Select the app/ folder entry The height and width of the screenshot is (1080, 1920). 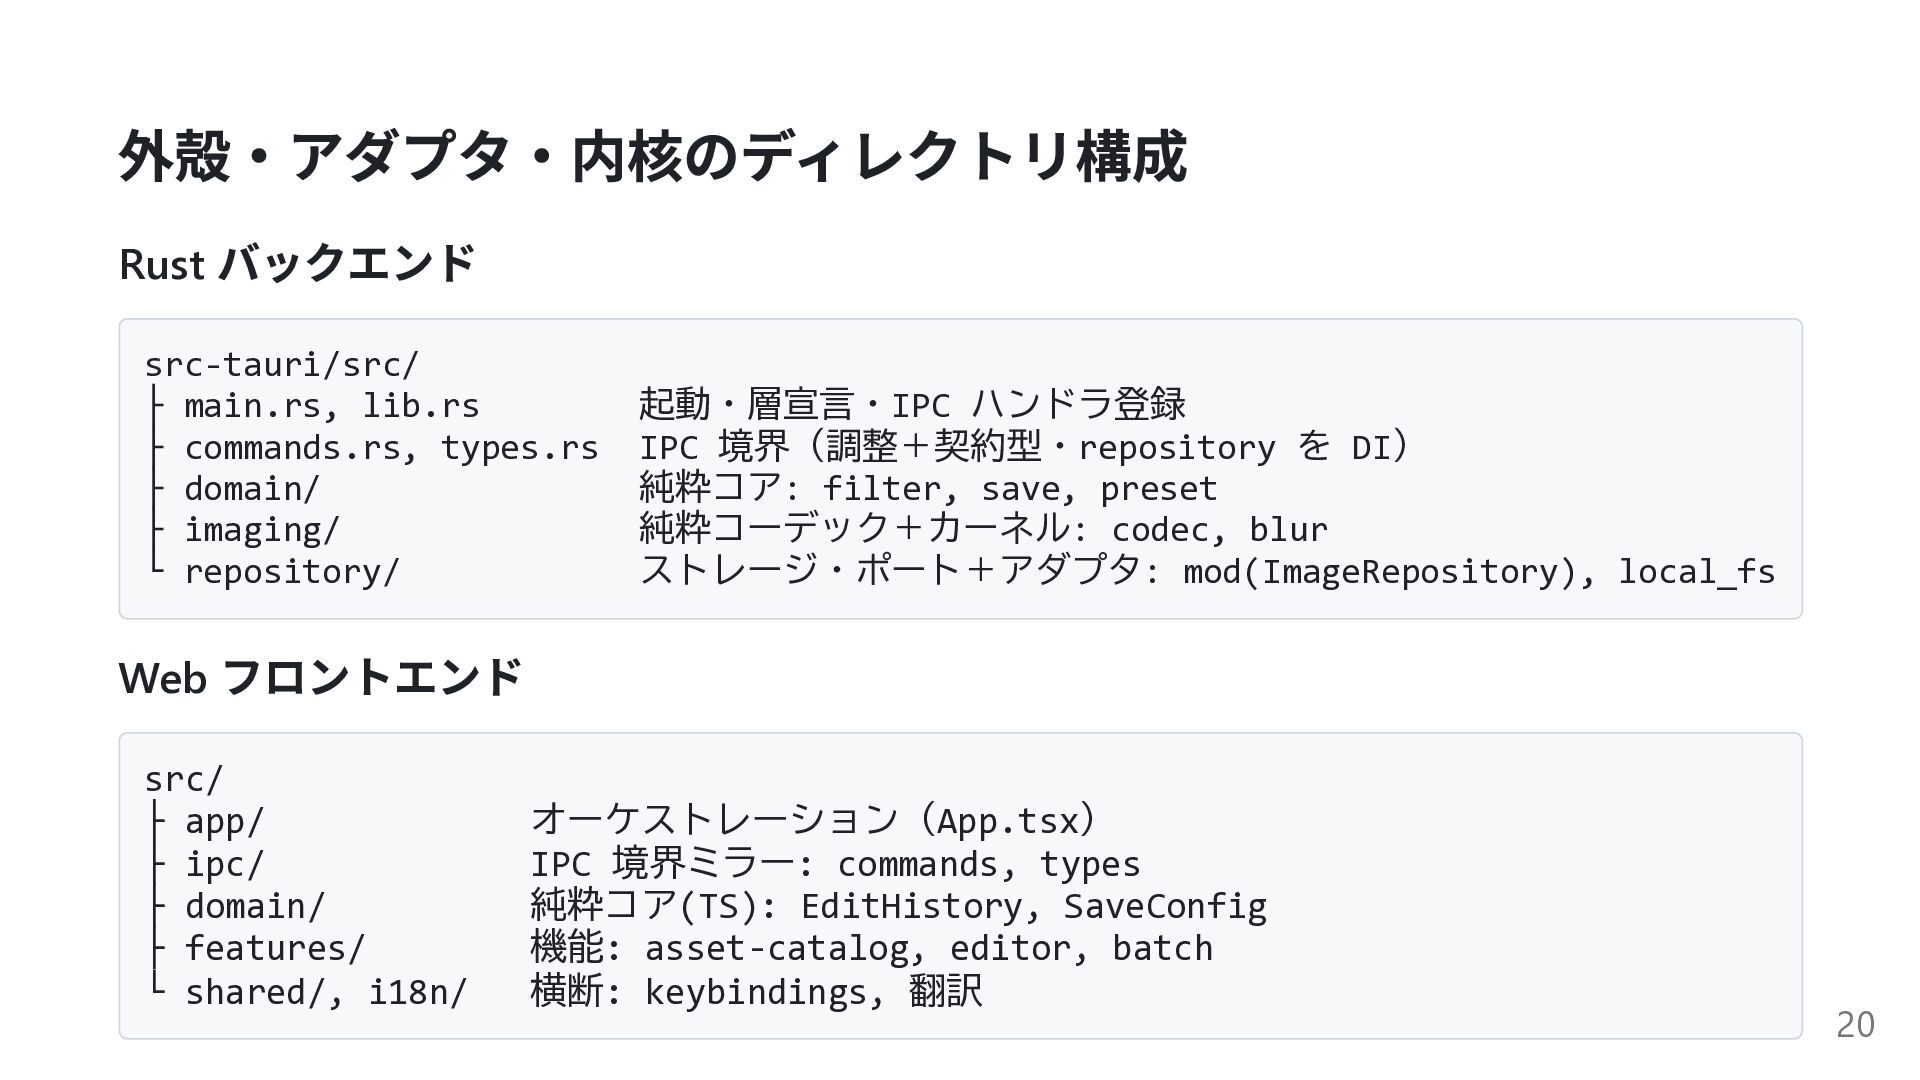point(224,821)
